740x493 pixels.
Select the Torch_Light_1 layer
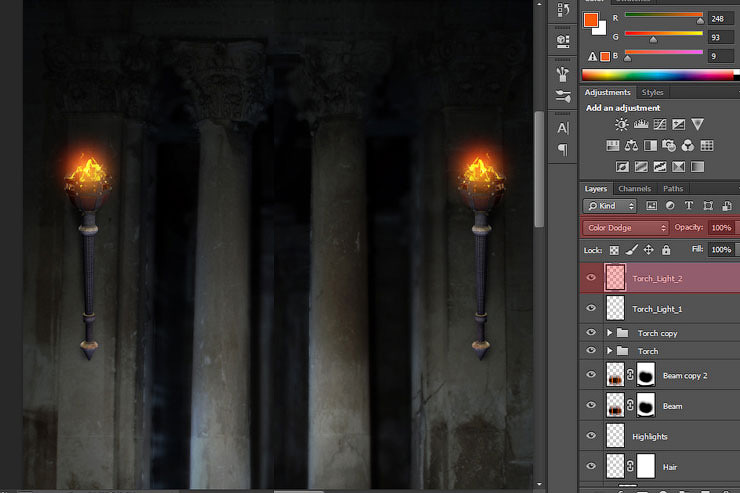point(657,309)
